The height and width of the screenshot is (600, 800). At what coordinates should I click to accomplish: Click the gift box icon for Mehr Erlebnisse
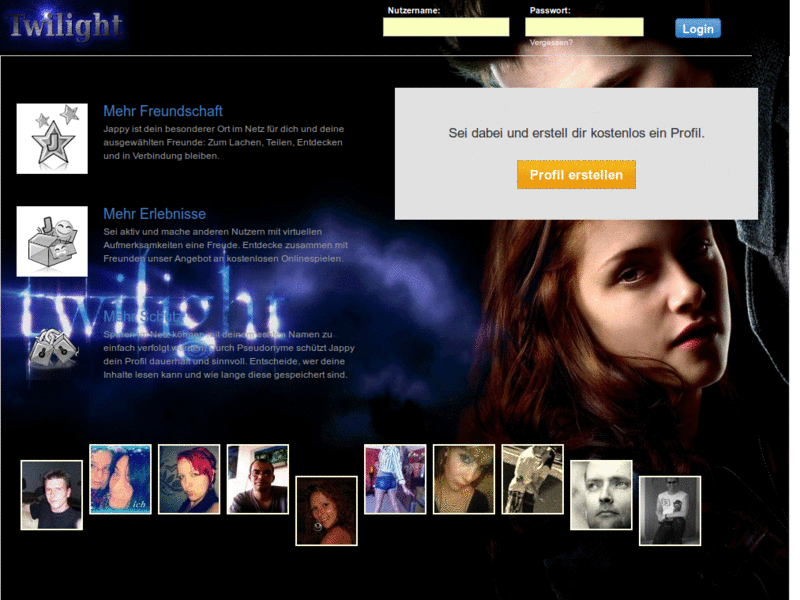coord(52,241)
